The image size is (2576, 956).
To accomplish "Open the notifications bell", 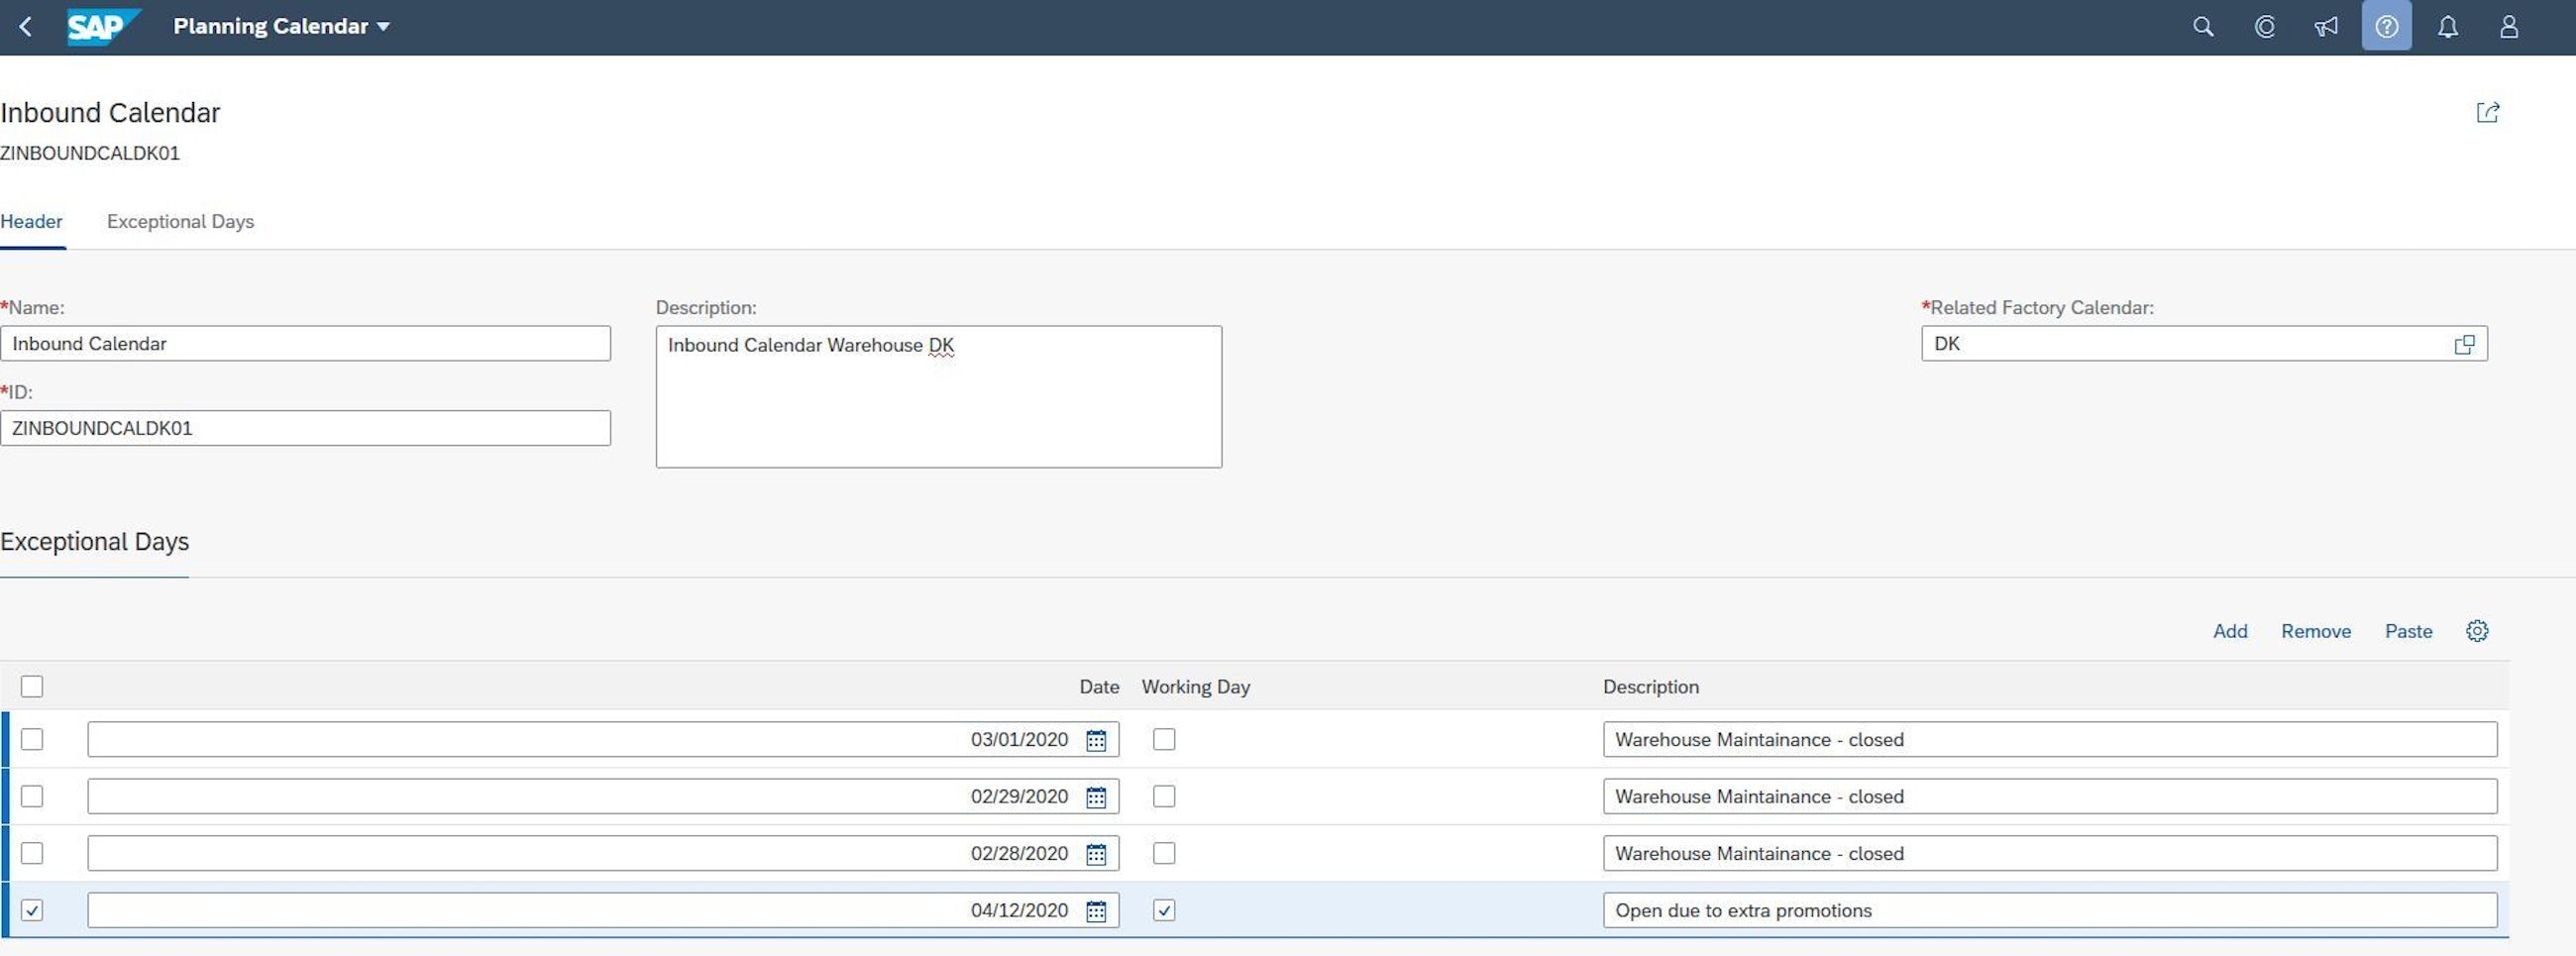I will 2447,27.
